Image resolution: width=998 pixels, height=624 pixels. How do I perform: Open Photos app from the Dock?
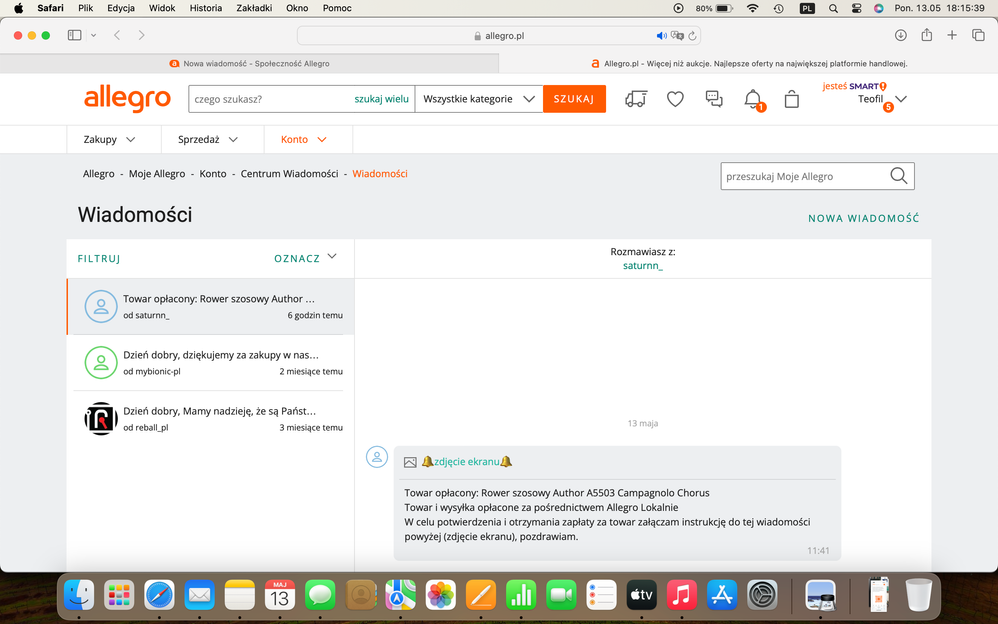coord(440,595)
